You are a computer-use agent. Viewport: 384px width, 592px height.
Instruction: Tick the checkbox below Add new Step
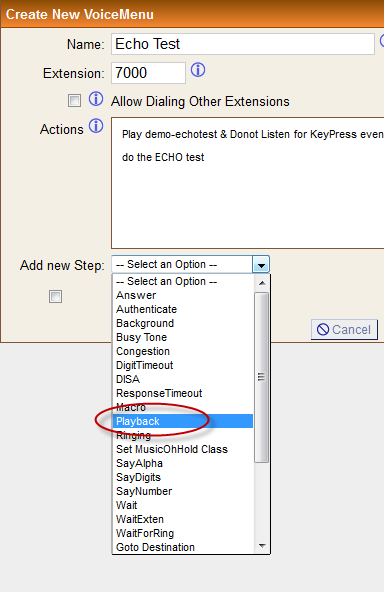pyautogui.click(x=56, y=296)
